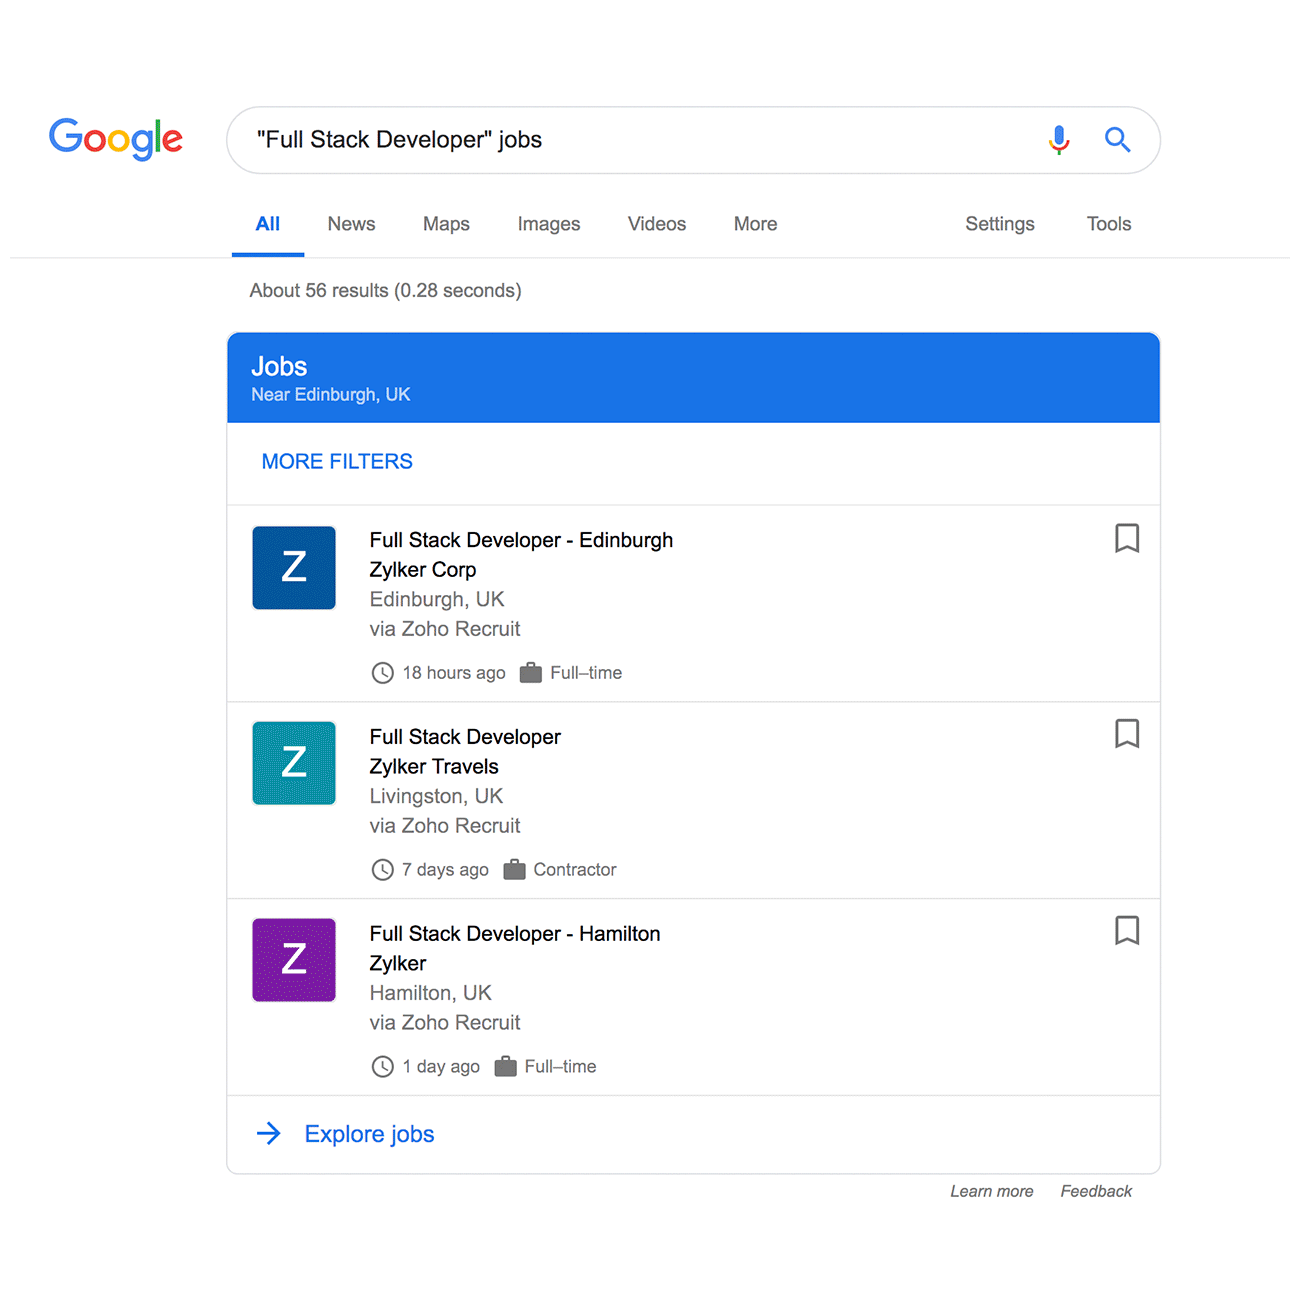Screen dimensions: 1300x1300
Task: Click the Google logo
Action: click(116, 138)
